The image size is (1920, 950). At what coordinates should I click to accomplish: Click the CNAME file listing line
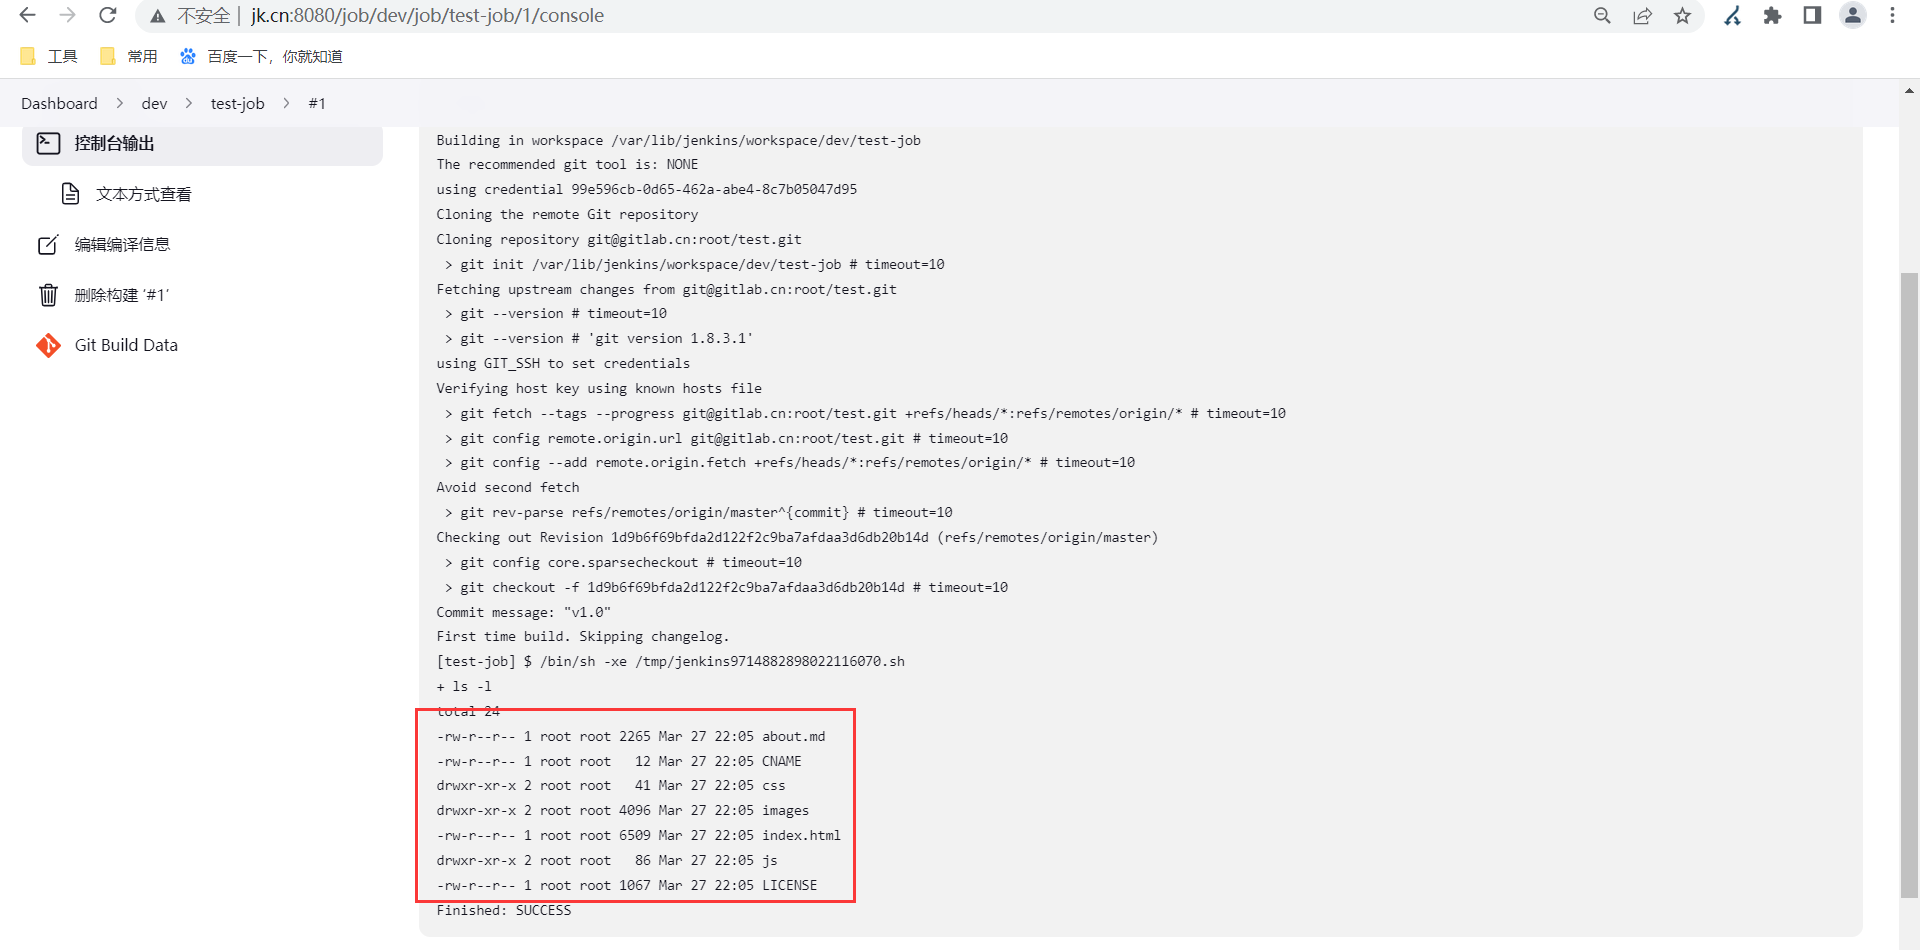coord(619,761)
